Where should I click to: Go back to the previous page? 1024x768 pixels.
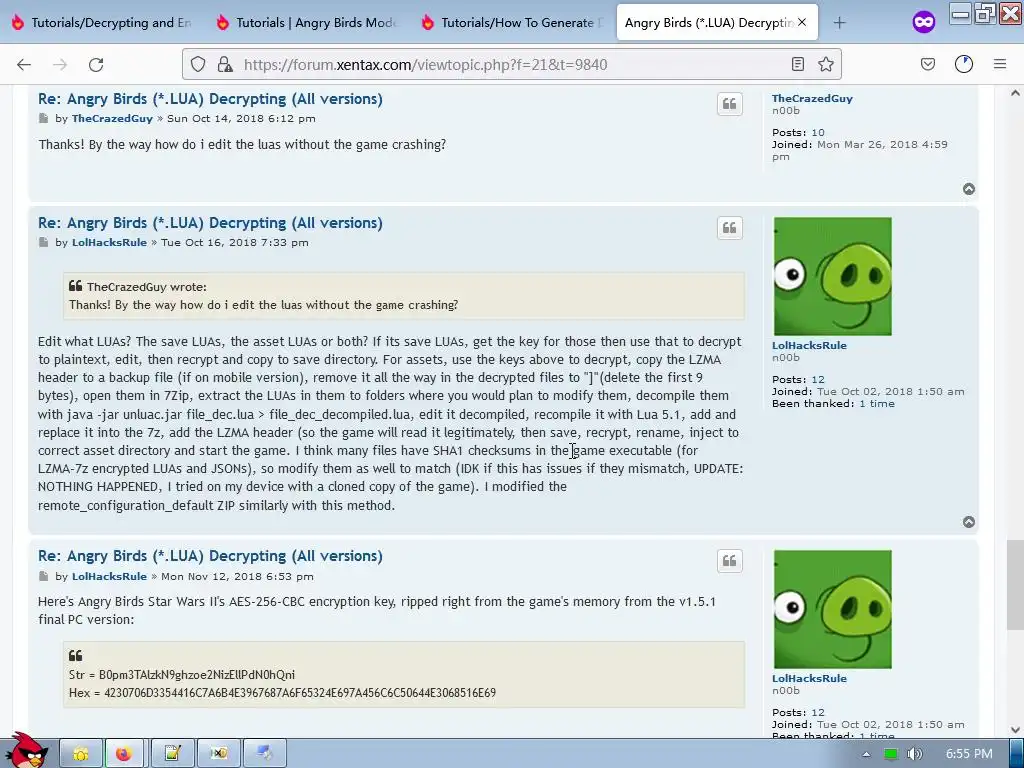click(x=24, y=64)
